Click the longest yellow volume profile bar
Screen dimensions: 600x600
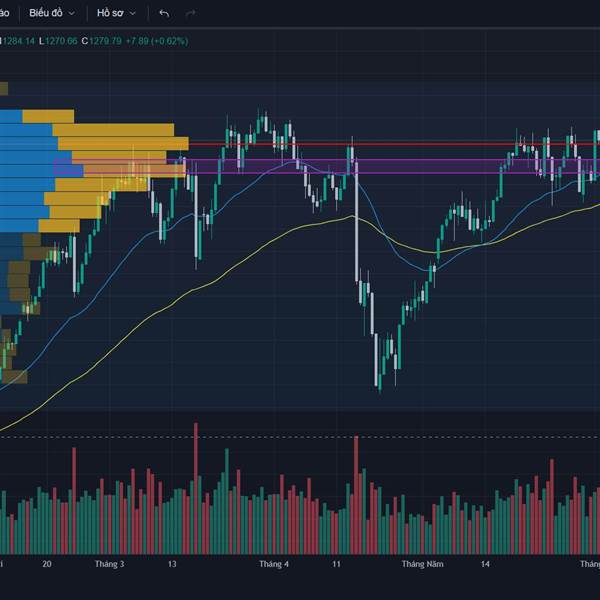pyautogui.click(x=123, y=143)
